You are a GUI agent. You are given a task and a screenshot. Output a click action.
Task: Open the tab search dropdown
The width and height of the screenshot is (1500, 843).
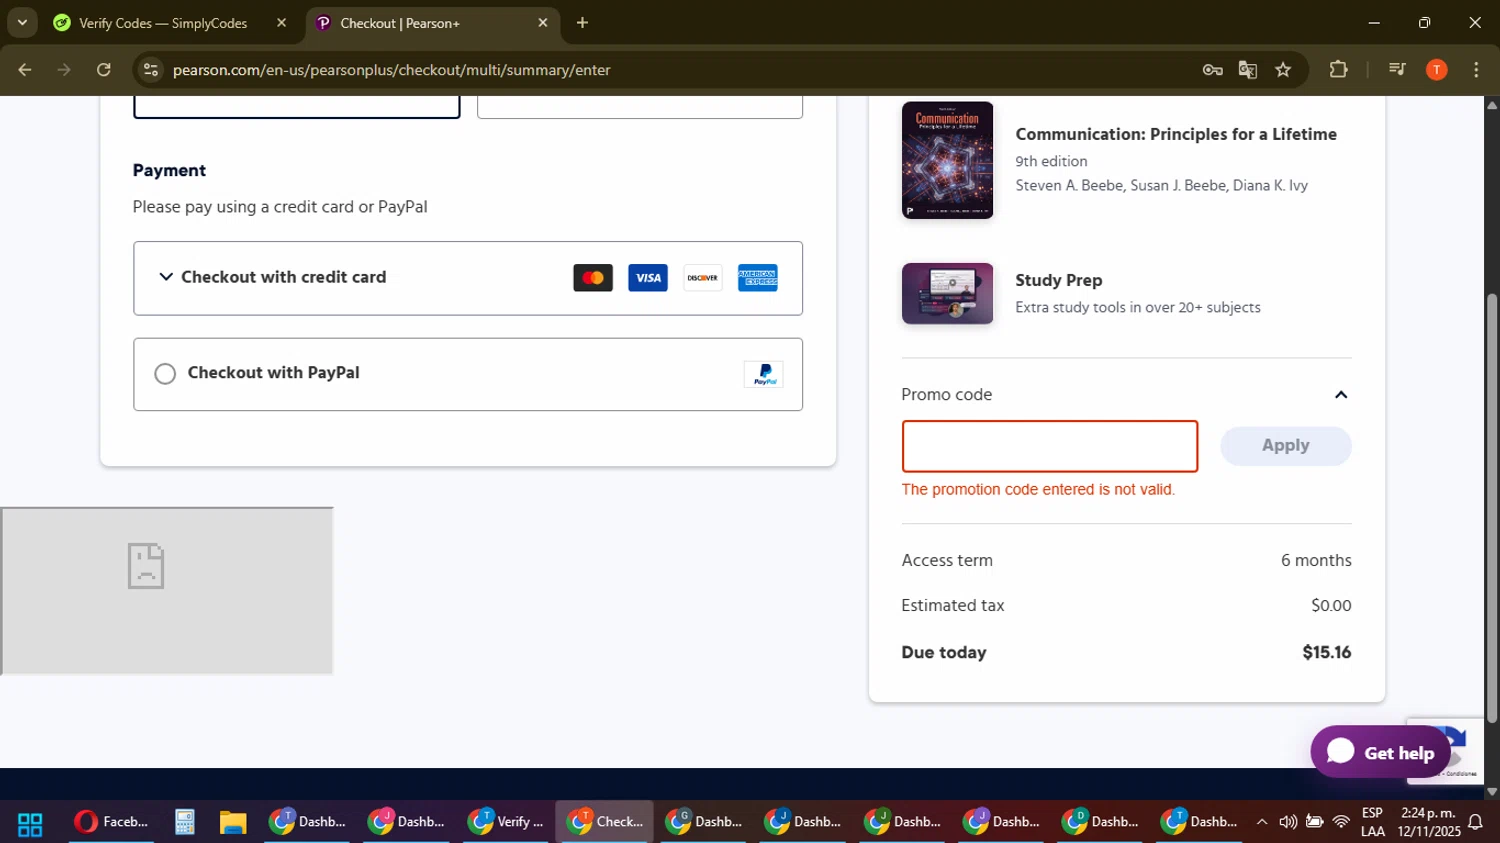click(22, 22)
